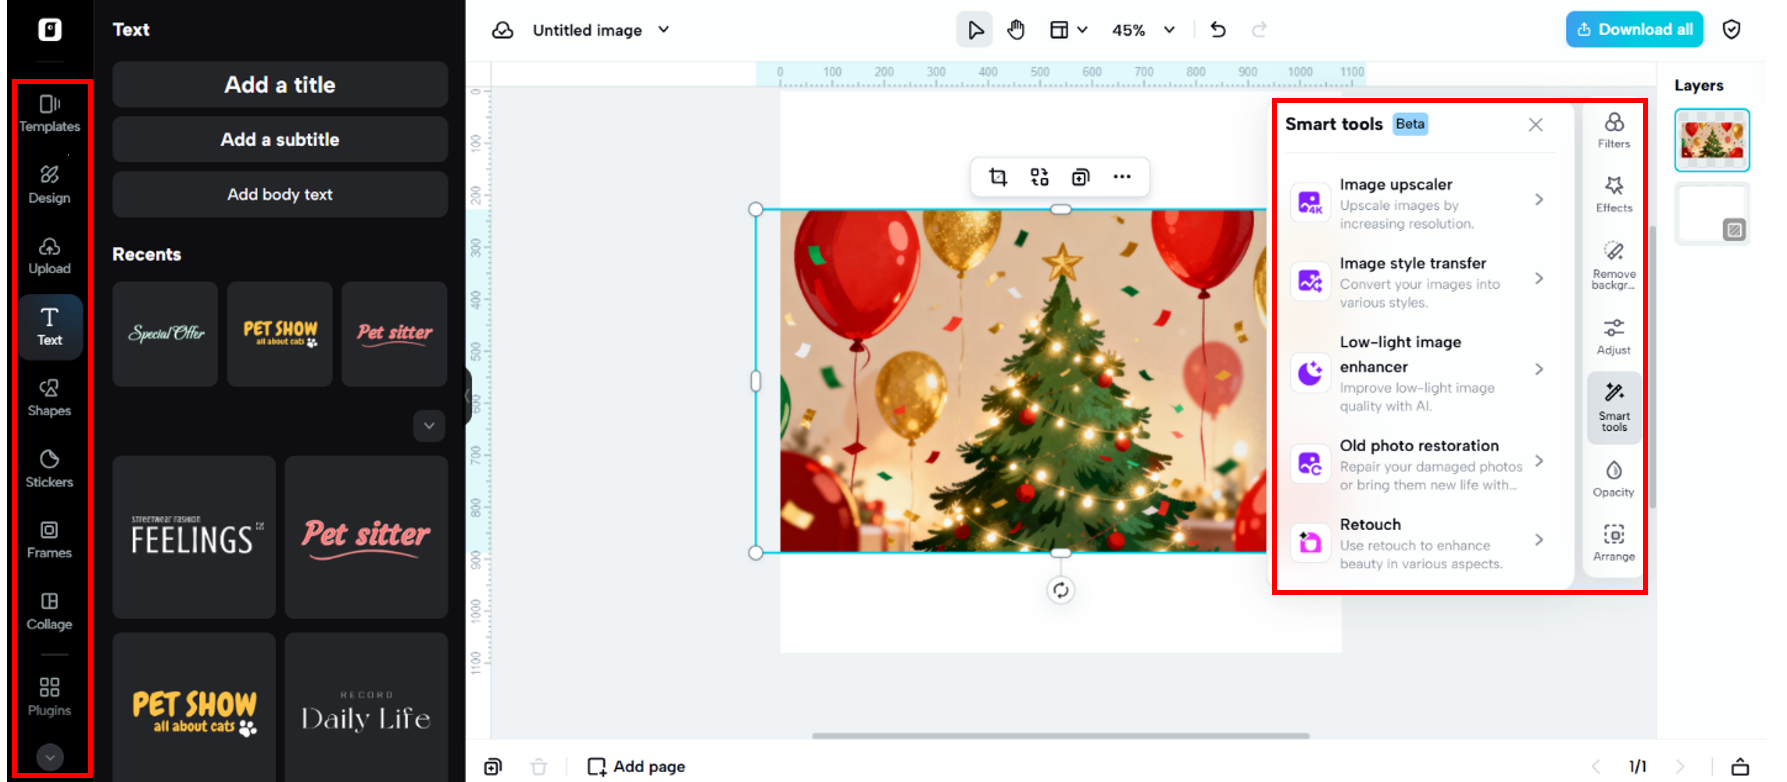This screenshot has height=782, width=1787.
Task: Choose the small PET SHOW recent style
Action: pyautogui.click(x=280, y=334)
